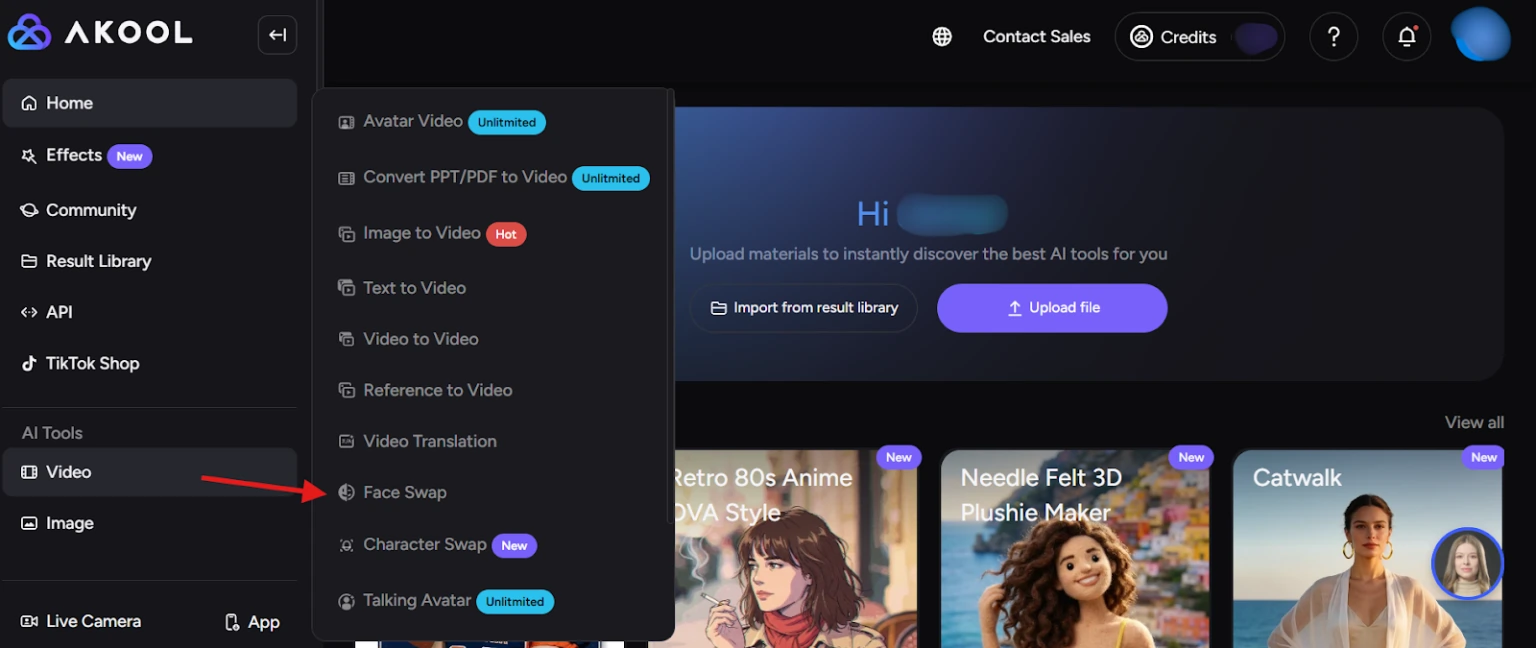
Task: Open Image to Video option
Action: pyautogui.click(x=421, y=233)
